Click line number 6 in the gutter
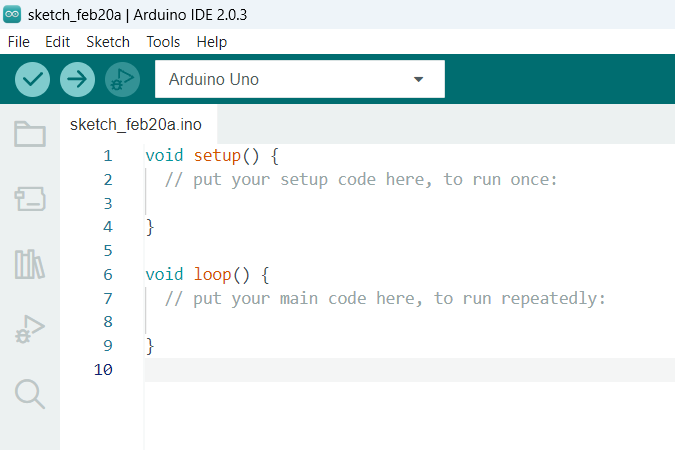Screen dimensions: 675x450 click(108, 275)
